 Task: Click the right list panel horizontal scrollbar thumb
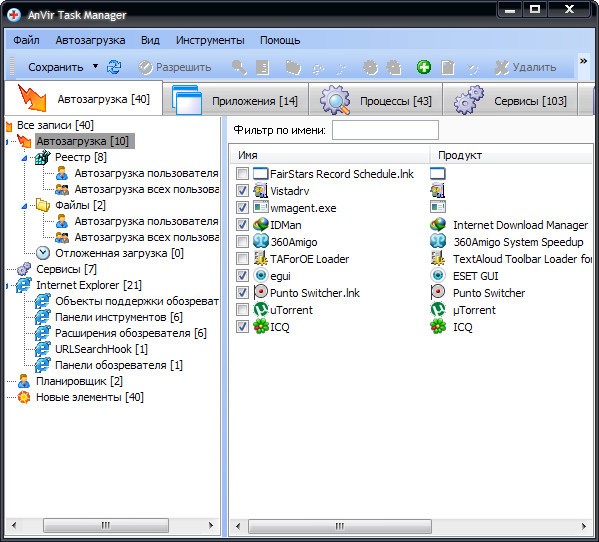pos(340,526)
